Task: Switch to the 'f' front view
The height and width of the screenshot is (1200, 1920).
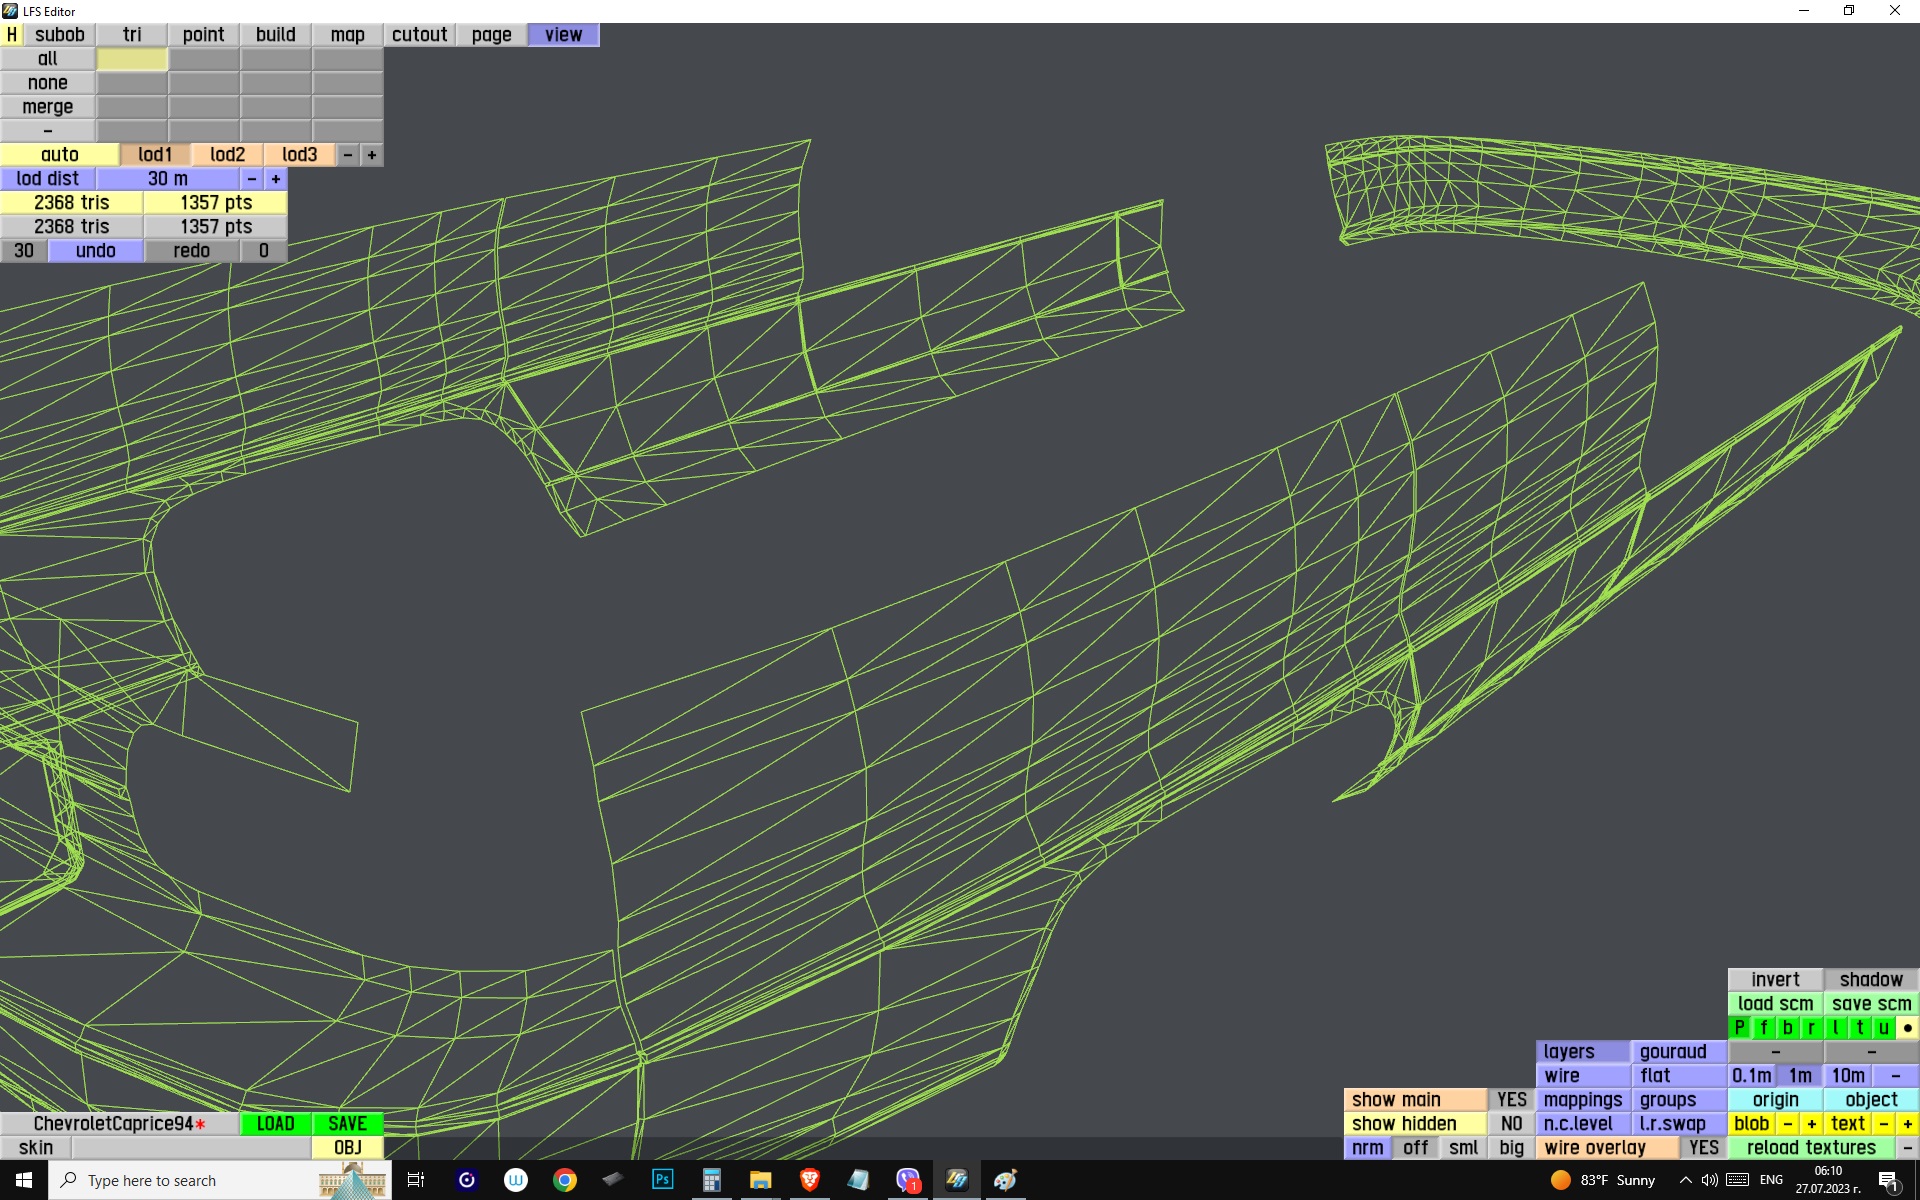Action: [x=1763, y=1028]
